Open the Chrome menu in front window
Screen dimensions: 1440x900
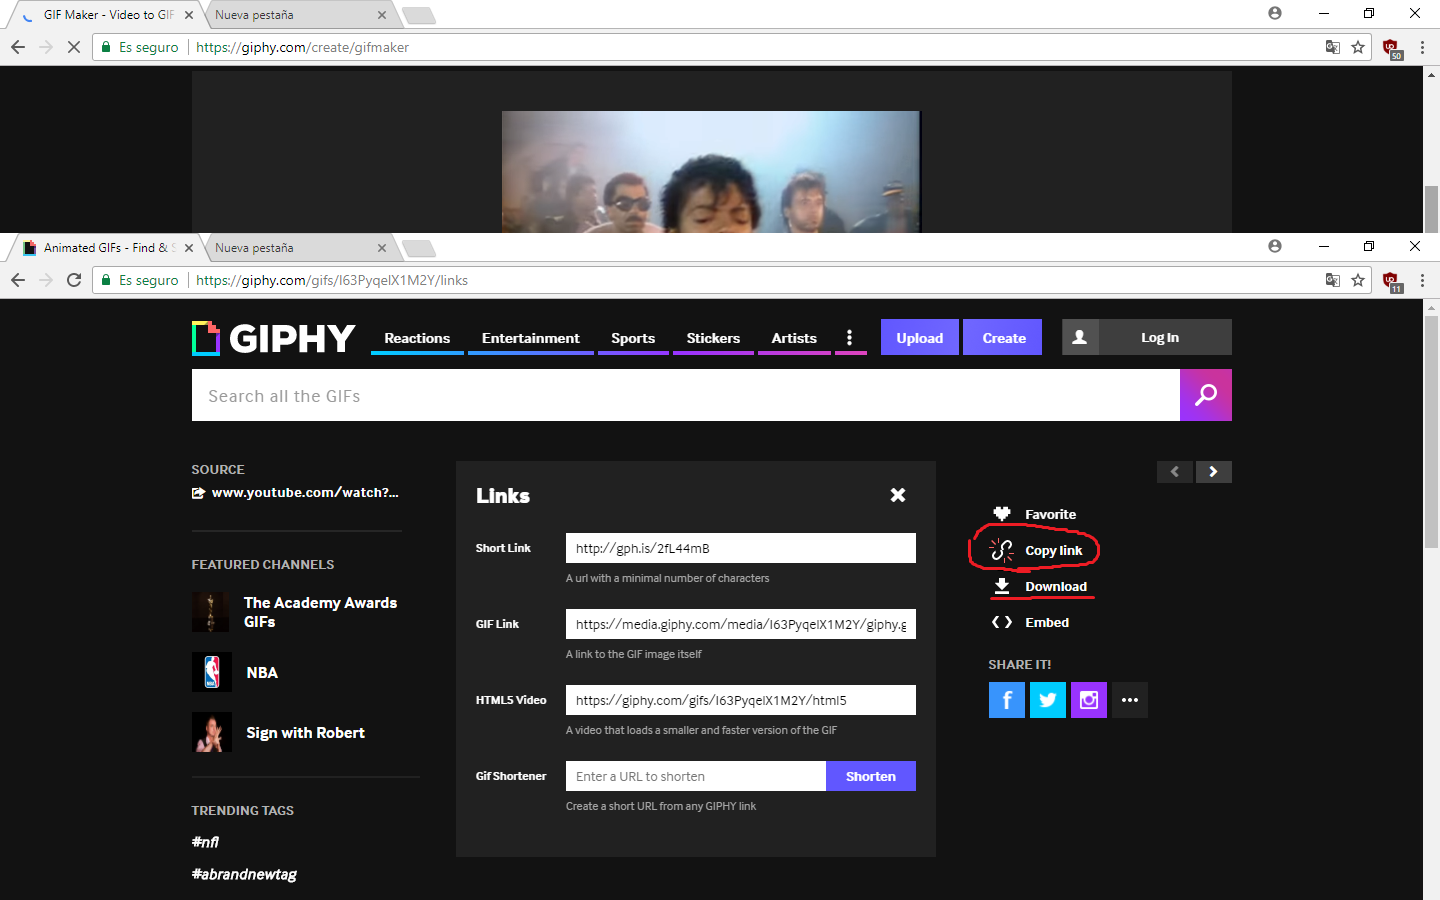1422,280
